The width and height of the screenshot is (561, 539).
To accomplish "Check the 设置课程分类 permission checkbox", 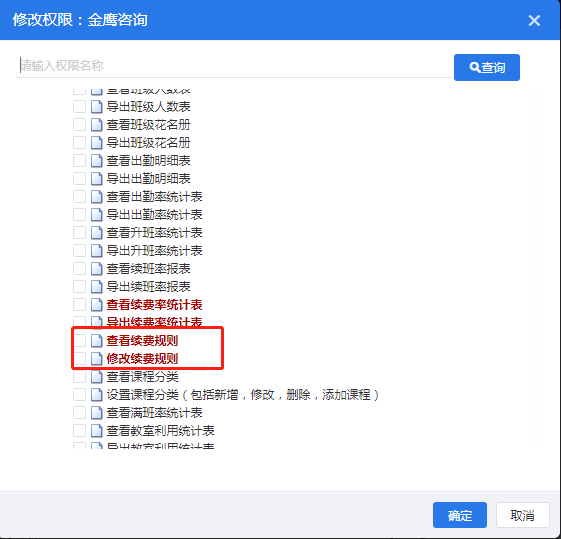I will (79, 395).
